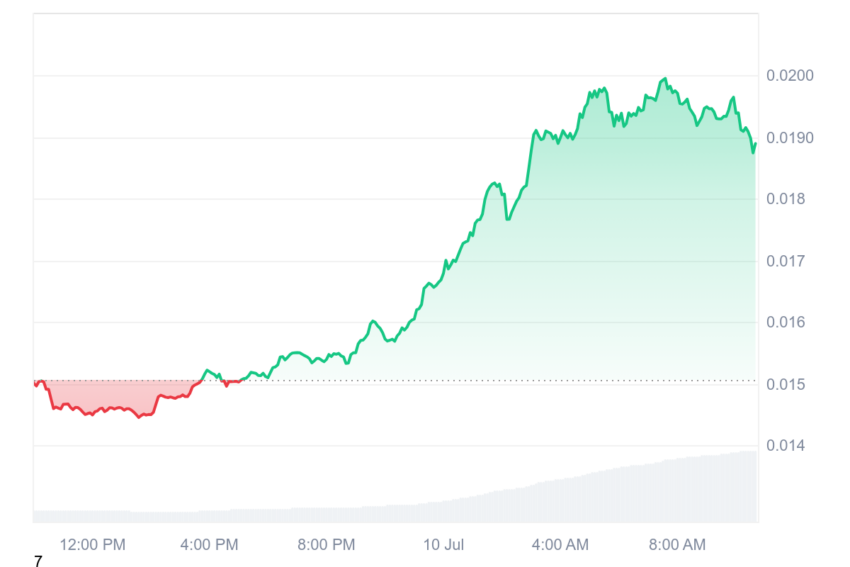The height and width of the screenshot is (567, 850).
Task: Click the lowest point of the red line
Action: pos(139,417)
